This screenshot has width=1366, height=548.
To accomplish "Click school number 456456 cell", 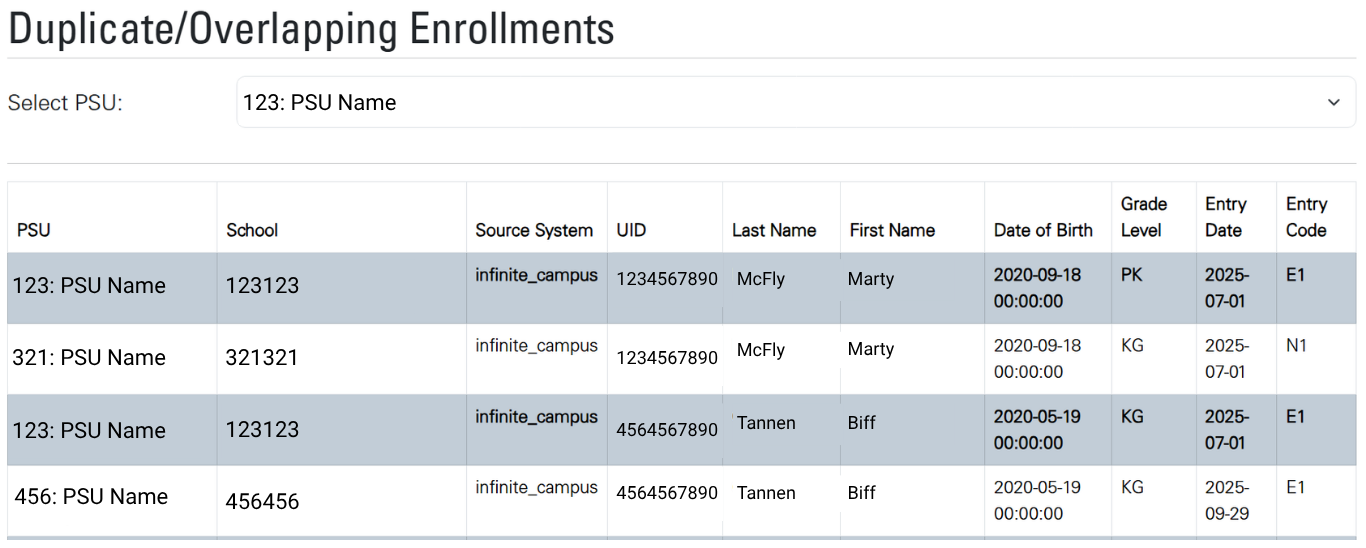I will pyautogui.click(x=262, y=501).
